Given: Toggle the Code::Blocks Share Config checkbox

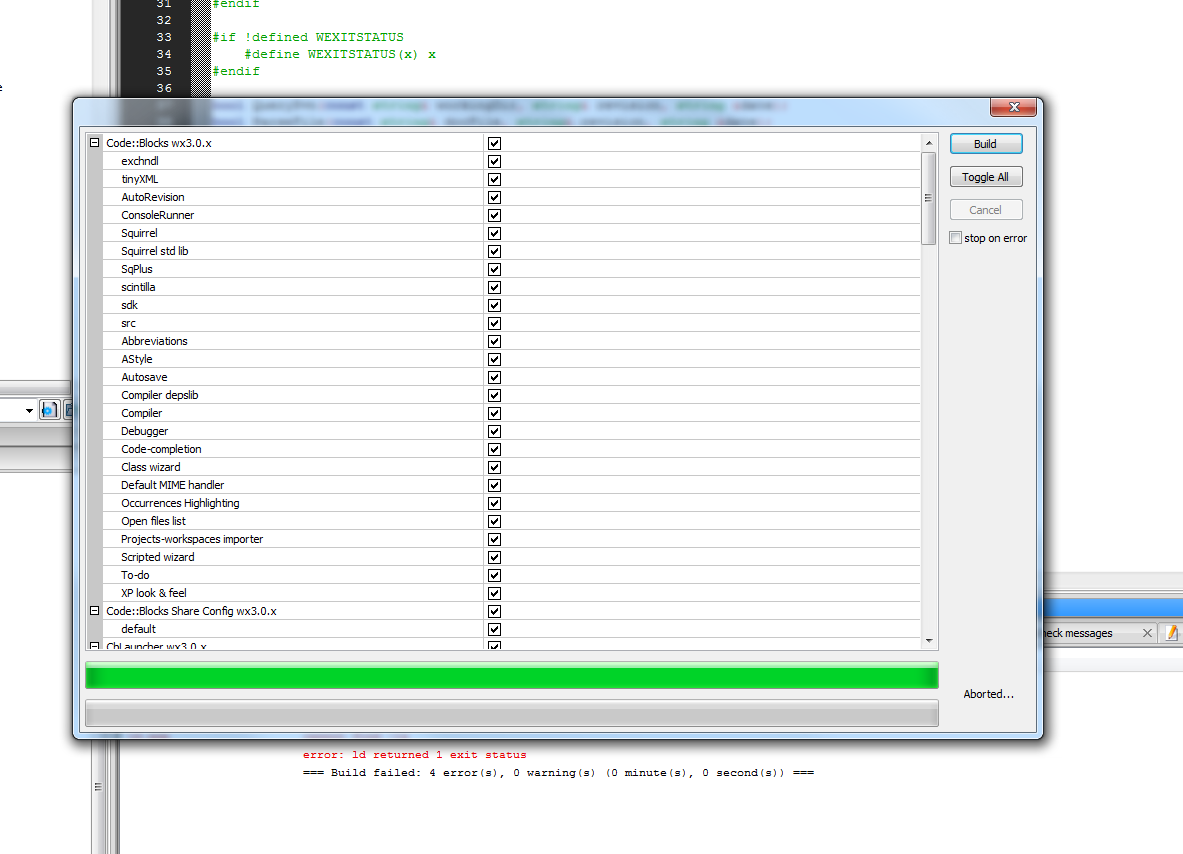Looking at the screenshot, I should [x=494, y=612].
